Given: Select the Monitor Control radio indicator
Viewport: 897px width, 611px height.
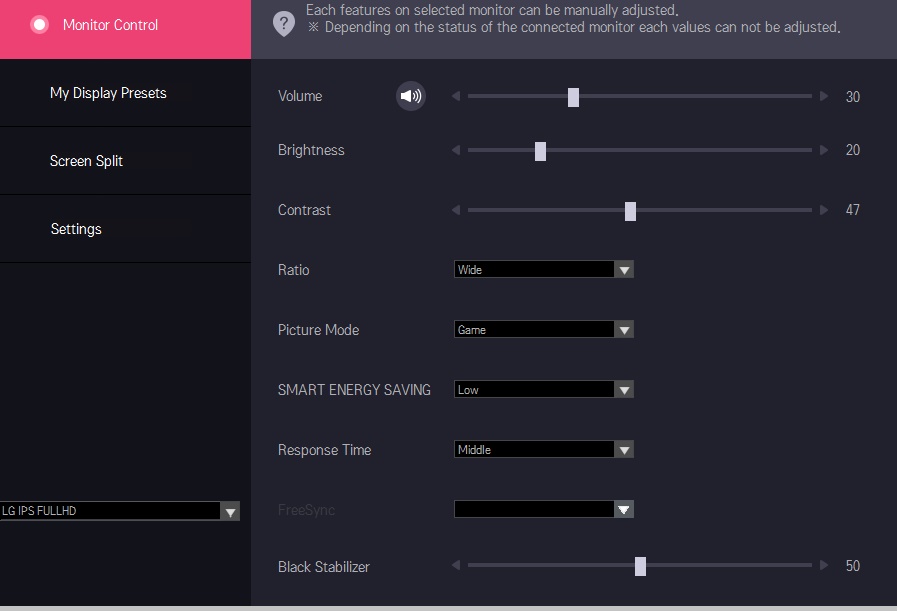Looking at the screenshot, I should pyautogui.click(x=39, y=25).
